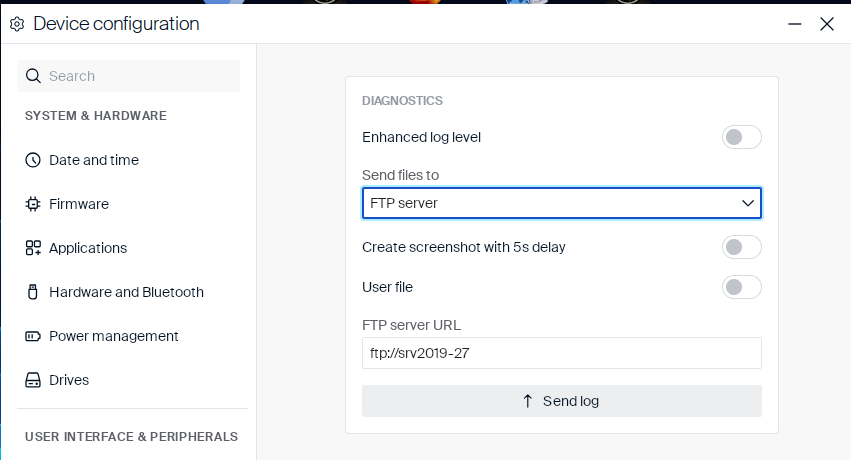This screenshot has width=851, height=460.
Task: Click the DIAGNOSTICS section label
Action: point(402,100)
